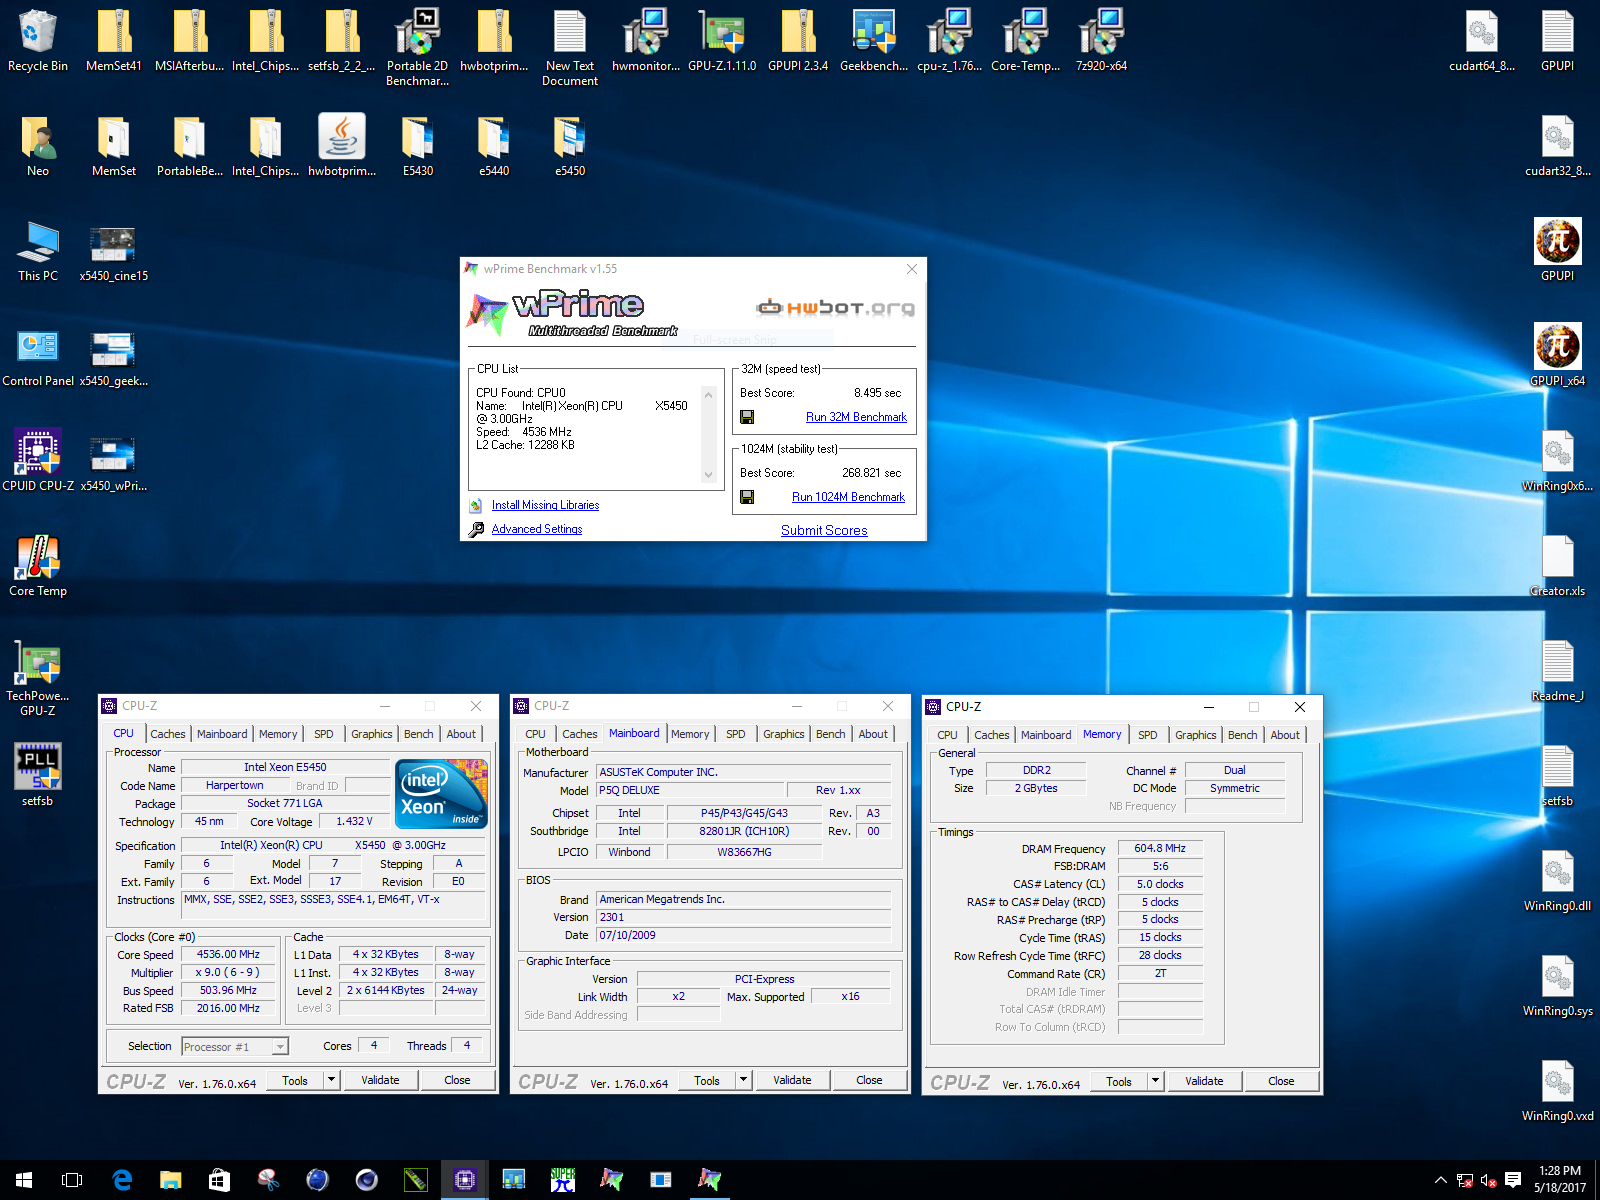Expand Tools dropdown arrow in Mainboard window
This screenshot has height=1200, width=1600.
pyautogui.click(x=743, y=1080)
